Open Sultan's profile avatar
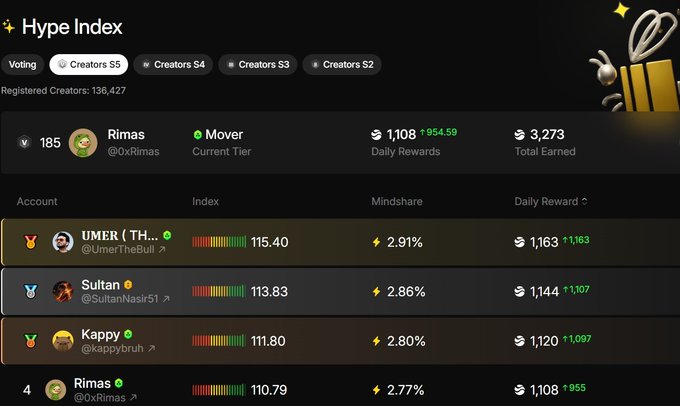 click(x=63, y=291)
